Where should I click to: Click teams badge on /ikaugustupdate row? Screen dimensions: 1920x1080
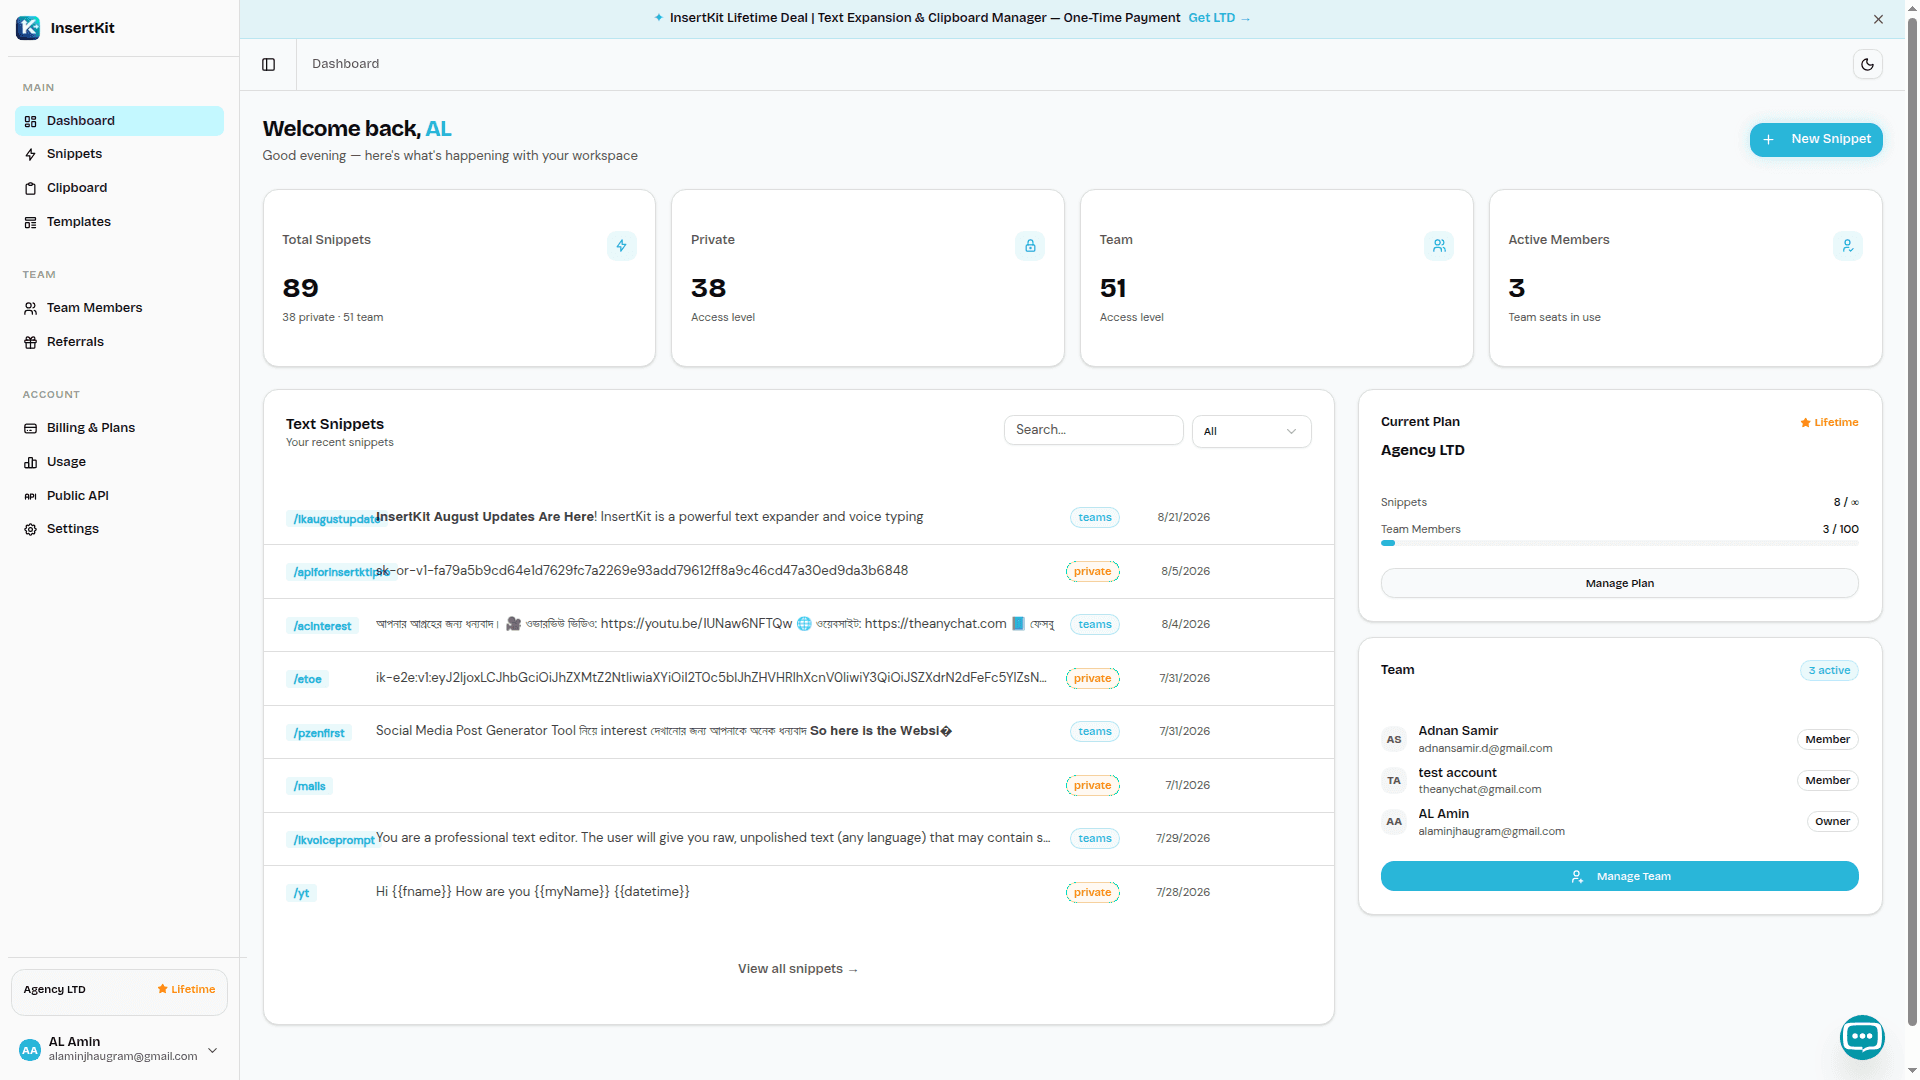[1095, 518]
